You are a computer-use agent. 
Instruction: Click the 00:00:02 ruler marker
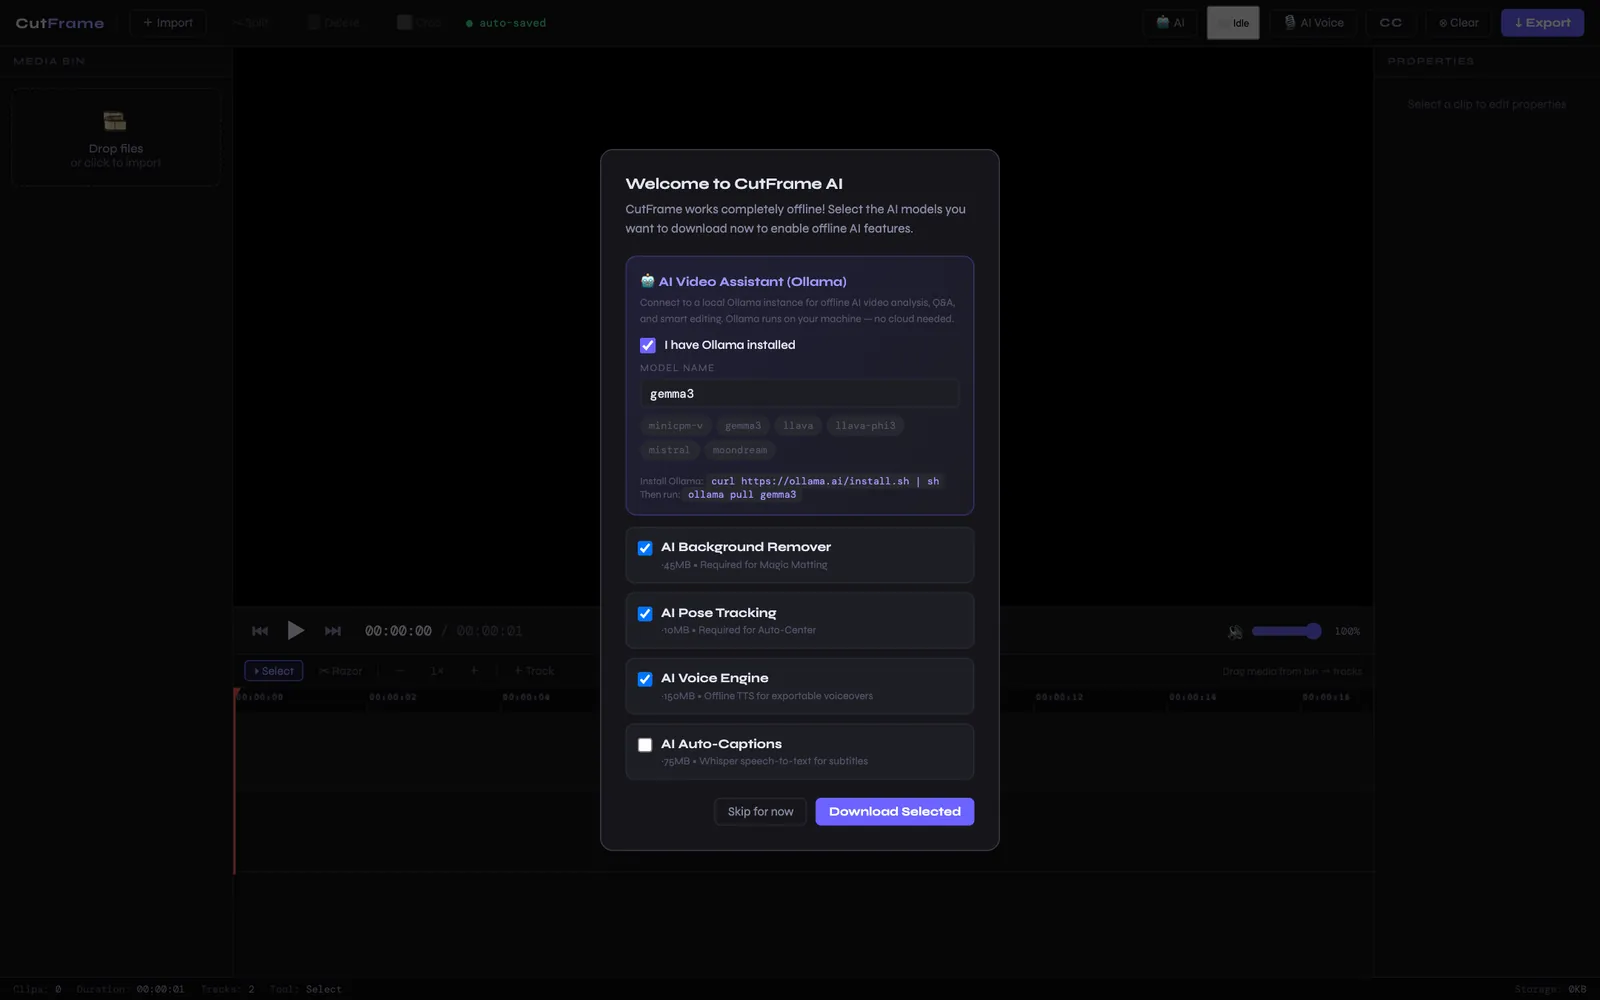coord(393,697)
